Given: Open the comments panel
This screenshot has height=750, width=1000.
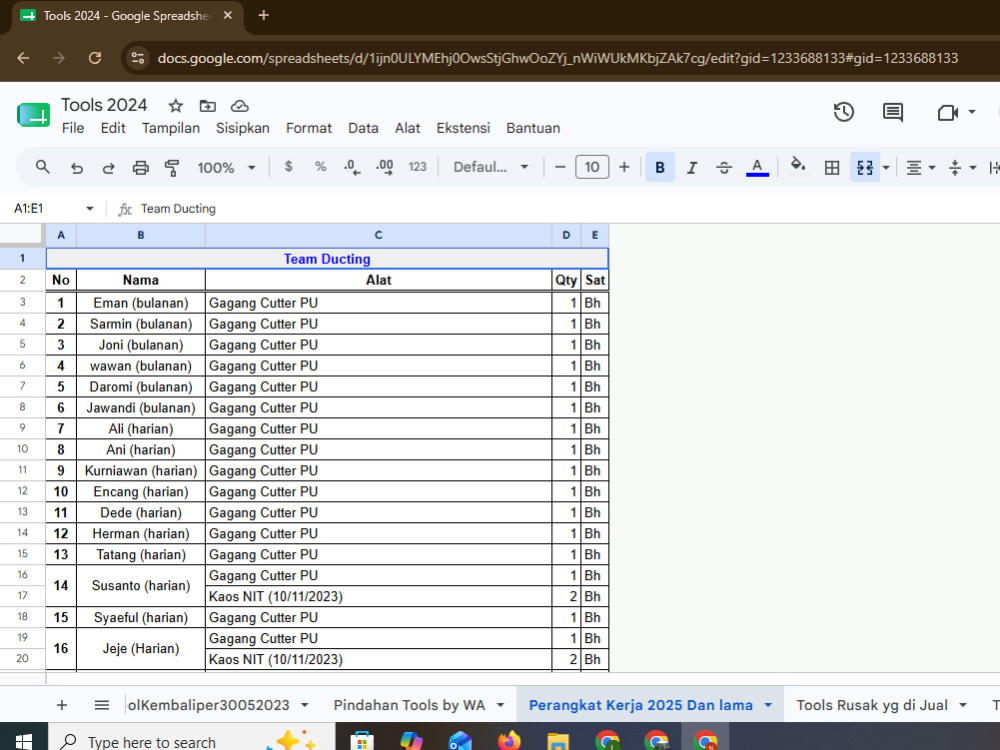Looking at the screenshot, I should click(x=892, y=112).
